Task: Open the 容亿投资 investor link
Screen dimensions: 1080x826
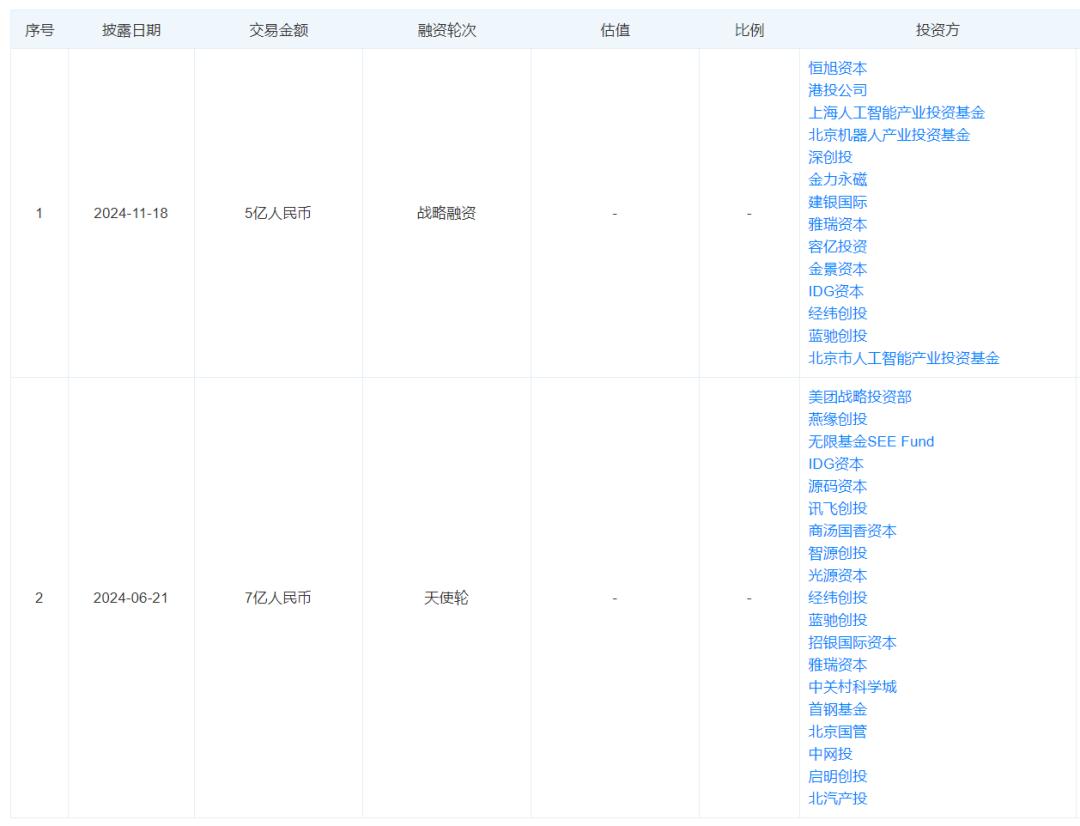Action: pyautogui.click(x=837, y=247)
